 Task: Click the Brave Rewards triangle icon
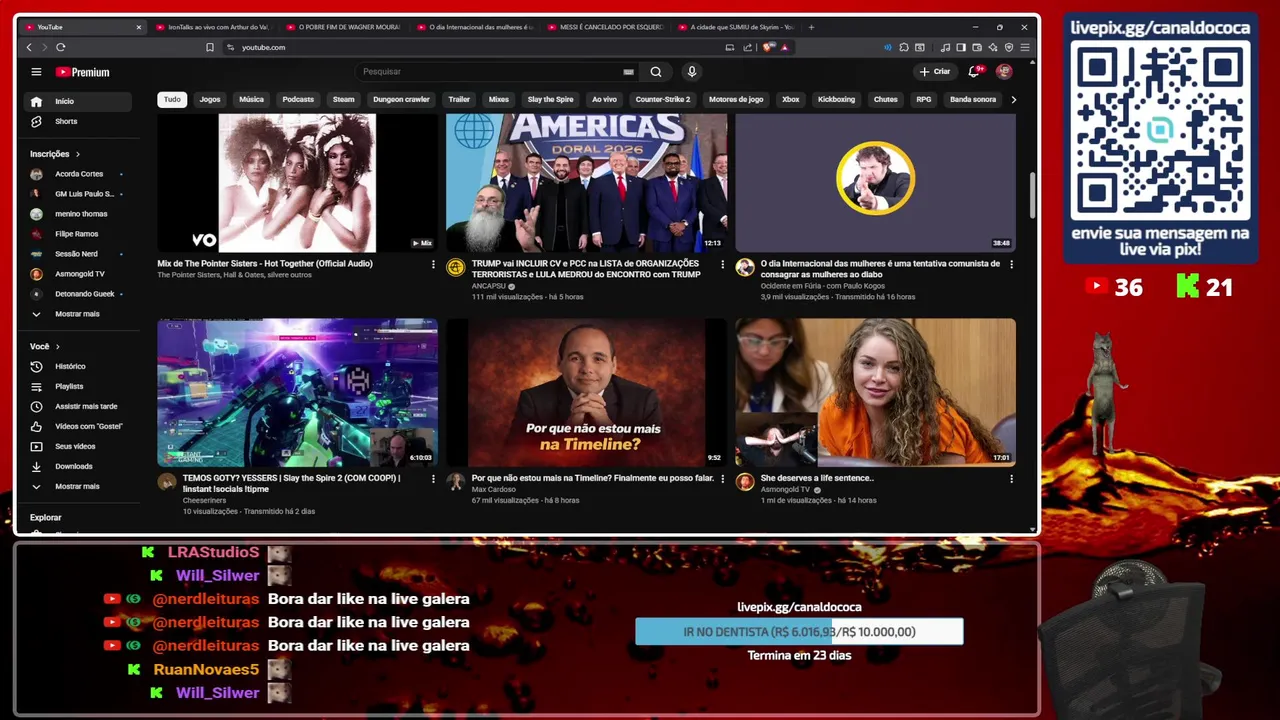784,47
